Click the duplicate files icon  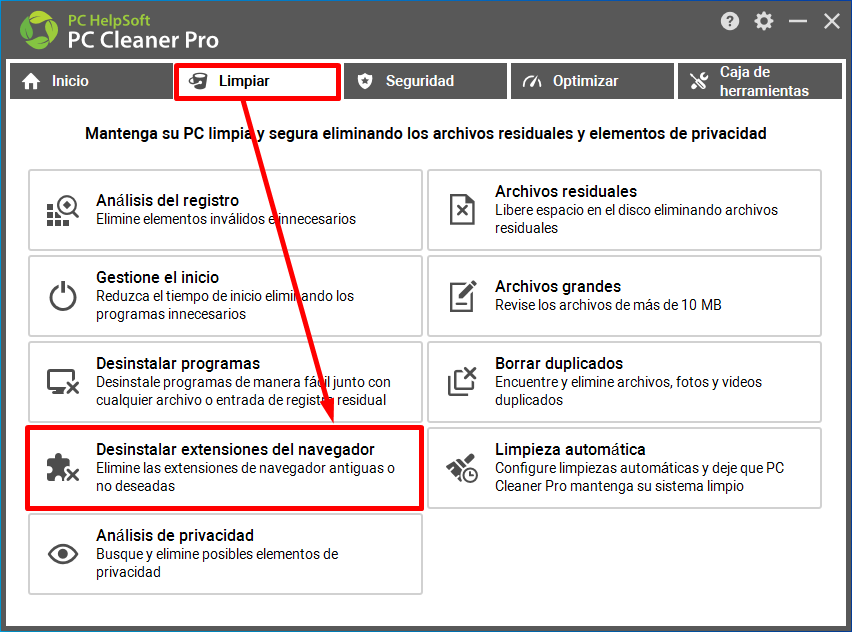click(462, 381)
